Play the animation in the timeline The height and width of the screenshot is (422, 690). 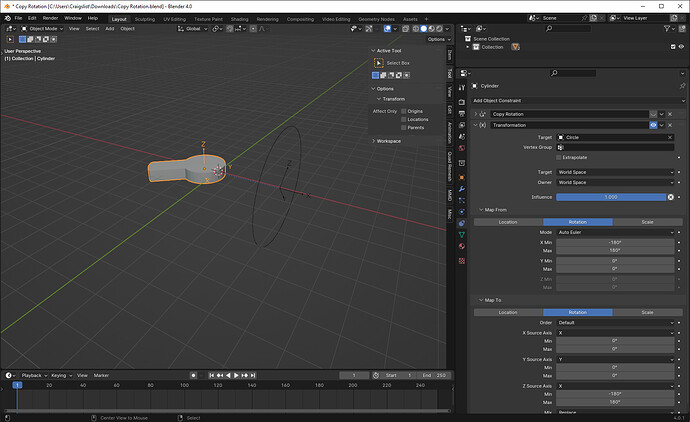[x=236, y=375]
